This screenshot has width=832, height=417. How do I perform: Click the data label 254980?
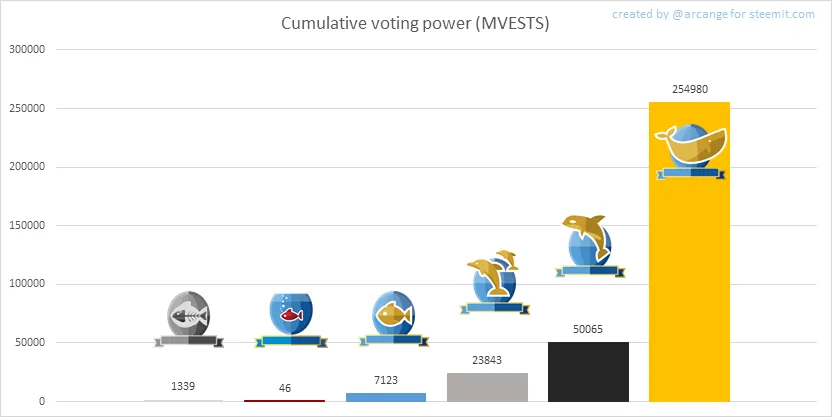(x=690, y=89)
